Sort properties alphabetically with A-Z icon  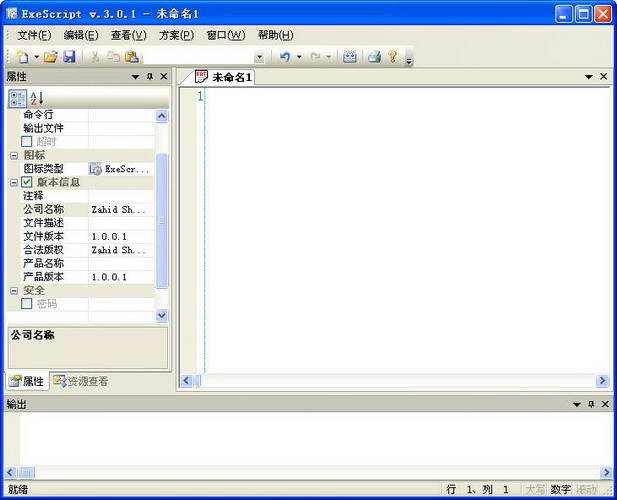(x=37, y=99)
